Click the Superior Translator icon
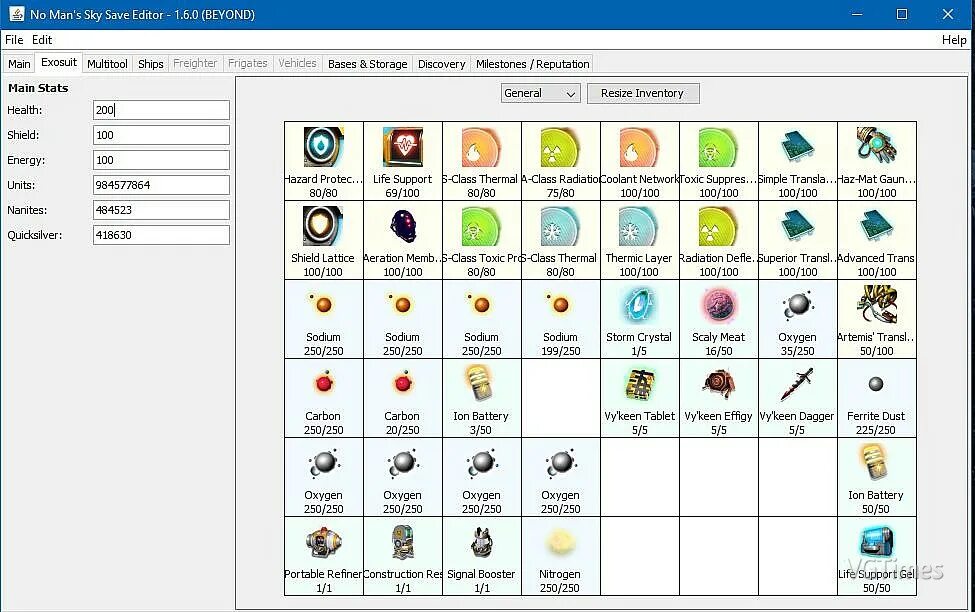This screenshot has width=975, height=612. click(798, 226)
